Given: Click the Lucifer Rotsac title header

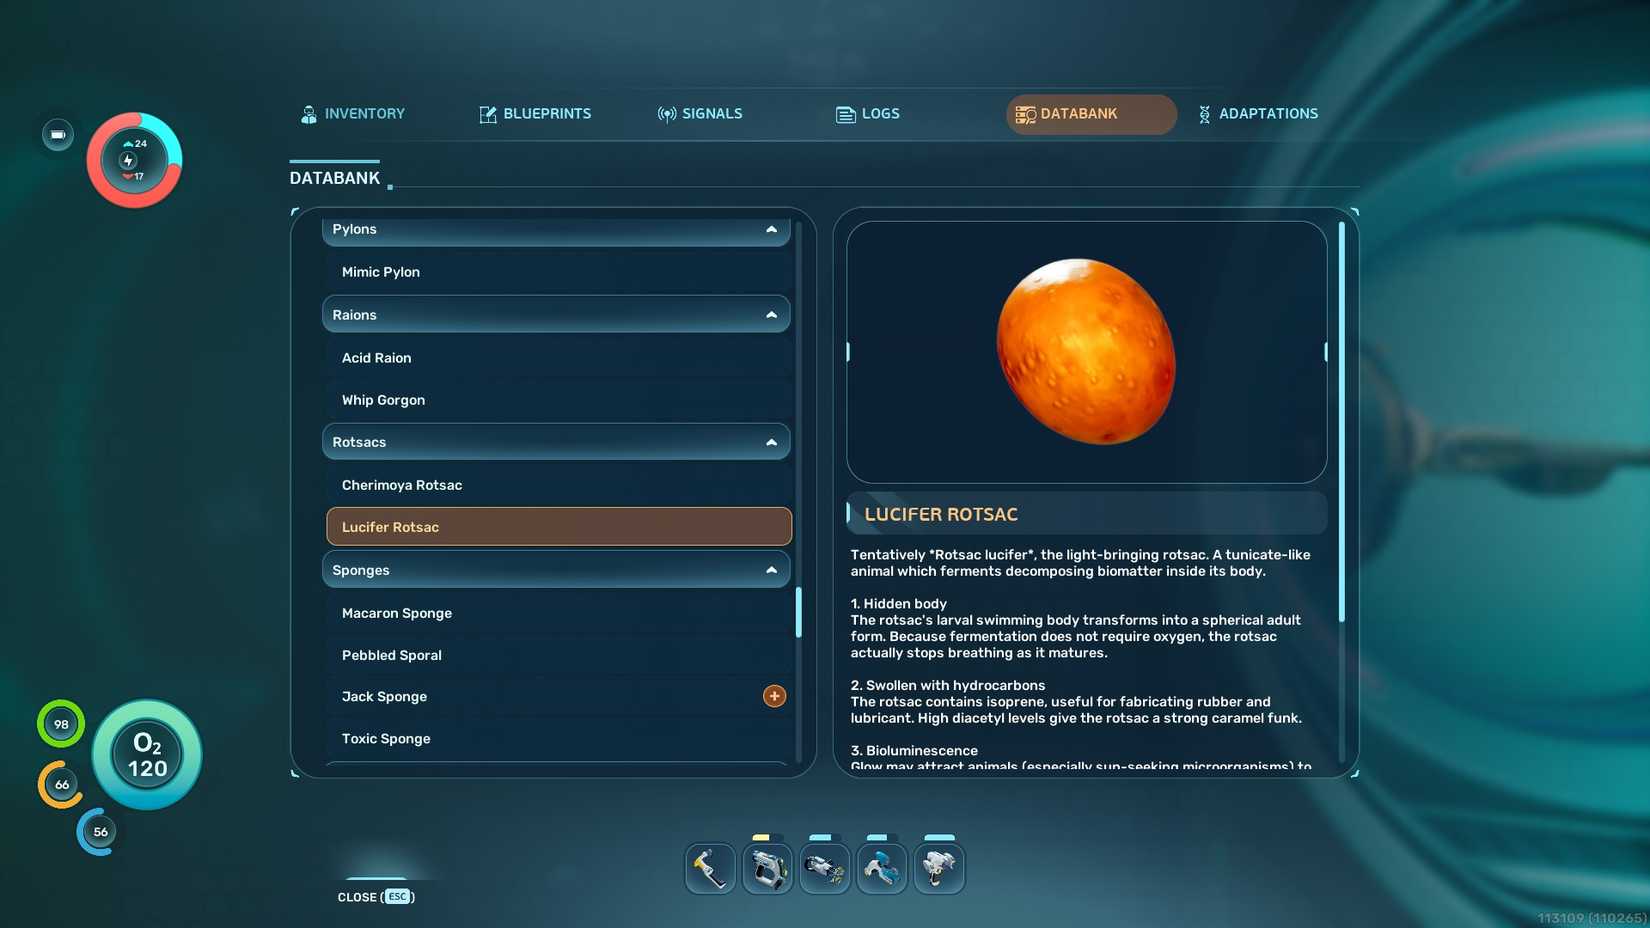Looking at the screenshot, I should (x=1087, y=514).
